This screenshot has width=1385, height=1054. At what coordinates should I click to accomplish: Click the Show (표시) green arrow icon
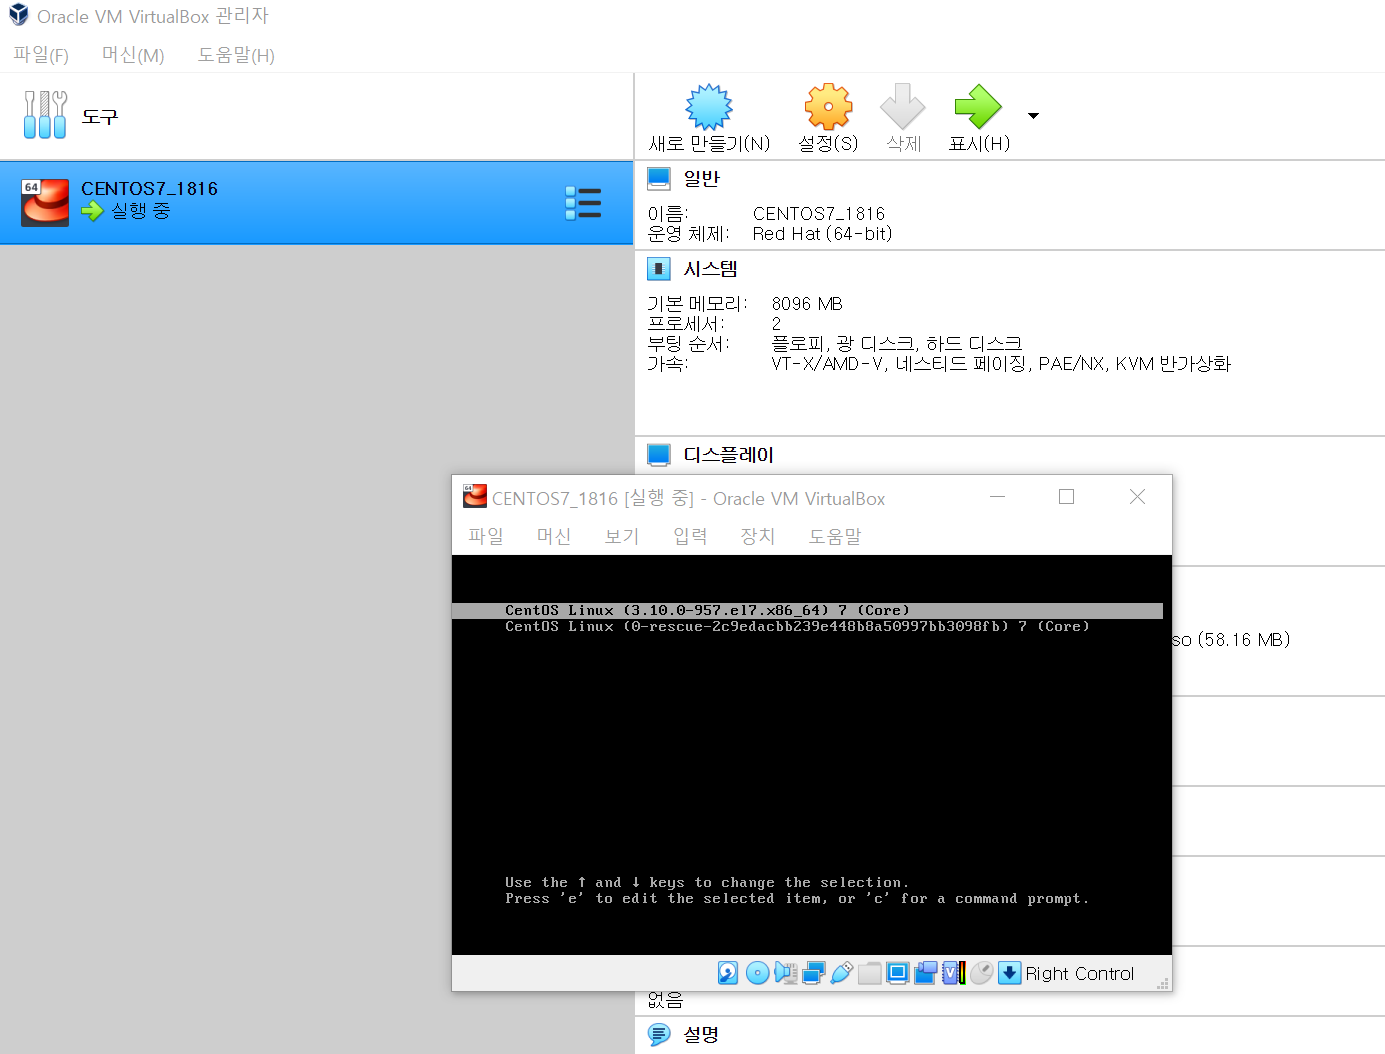click(978, 106)
